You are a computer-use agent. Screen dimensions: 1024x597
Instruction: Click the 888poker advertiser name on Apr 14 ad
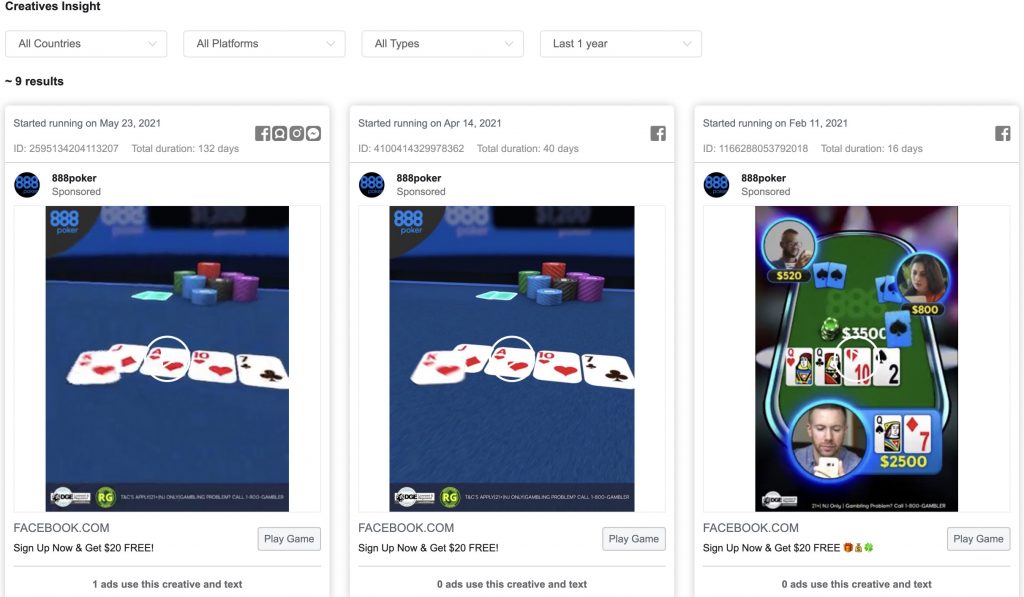pyautogui.click(x=419, y=178)
